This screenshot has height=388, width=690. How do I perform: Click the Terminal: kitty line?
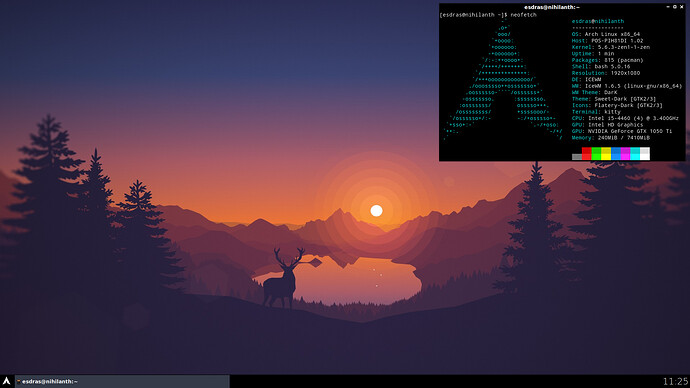point(596,112)
